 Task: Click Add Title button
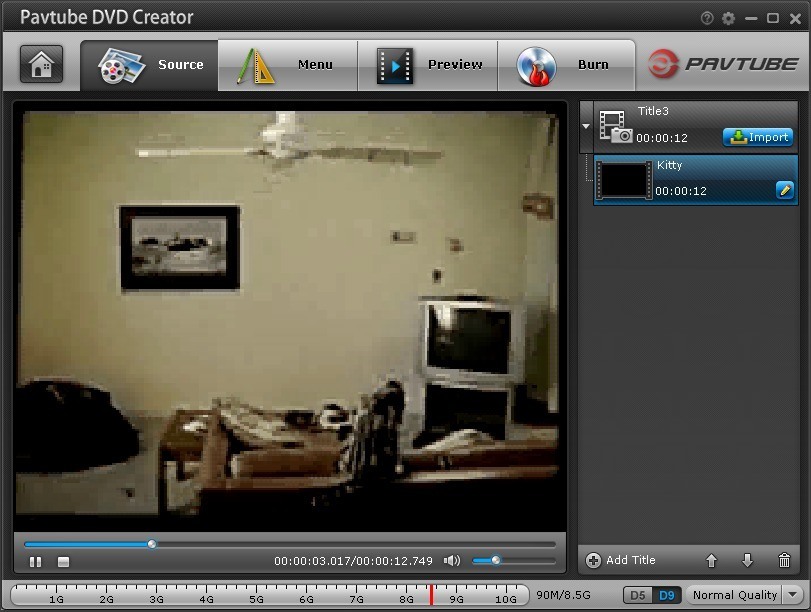(621, 561)
